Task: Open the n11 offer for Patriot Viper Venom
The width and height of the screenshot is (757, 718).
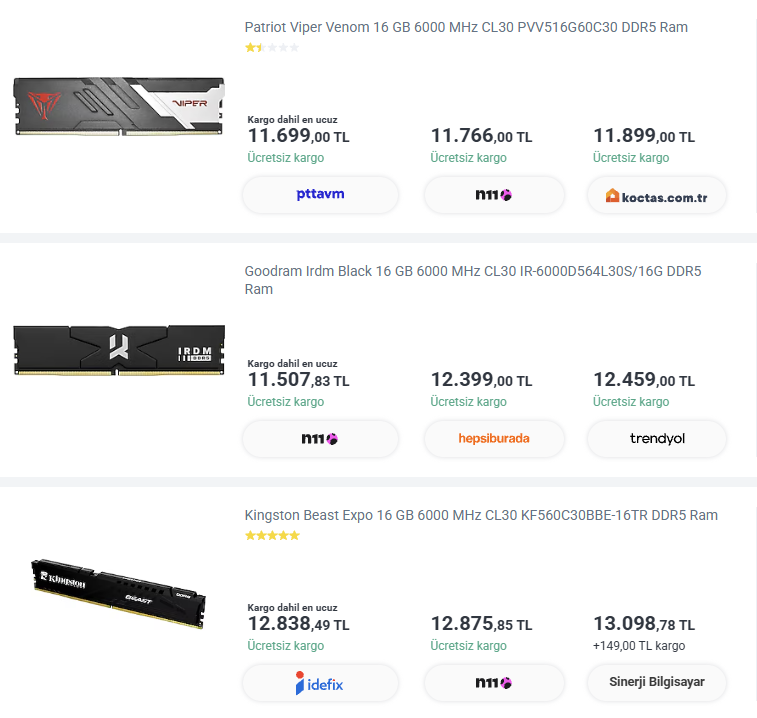Action: coord(494,195)
